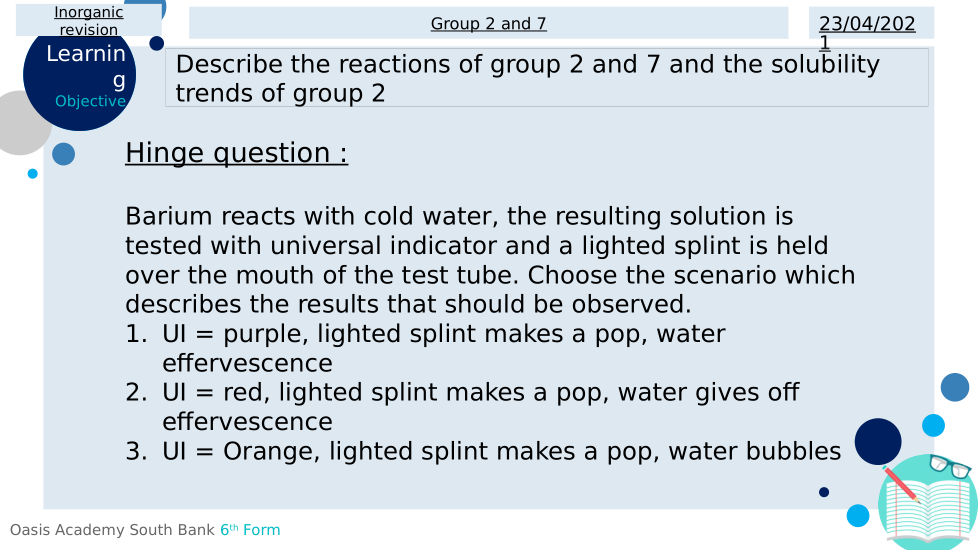Click the red pencil on the book

click(900, 485)
